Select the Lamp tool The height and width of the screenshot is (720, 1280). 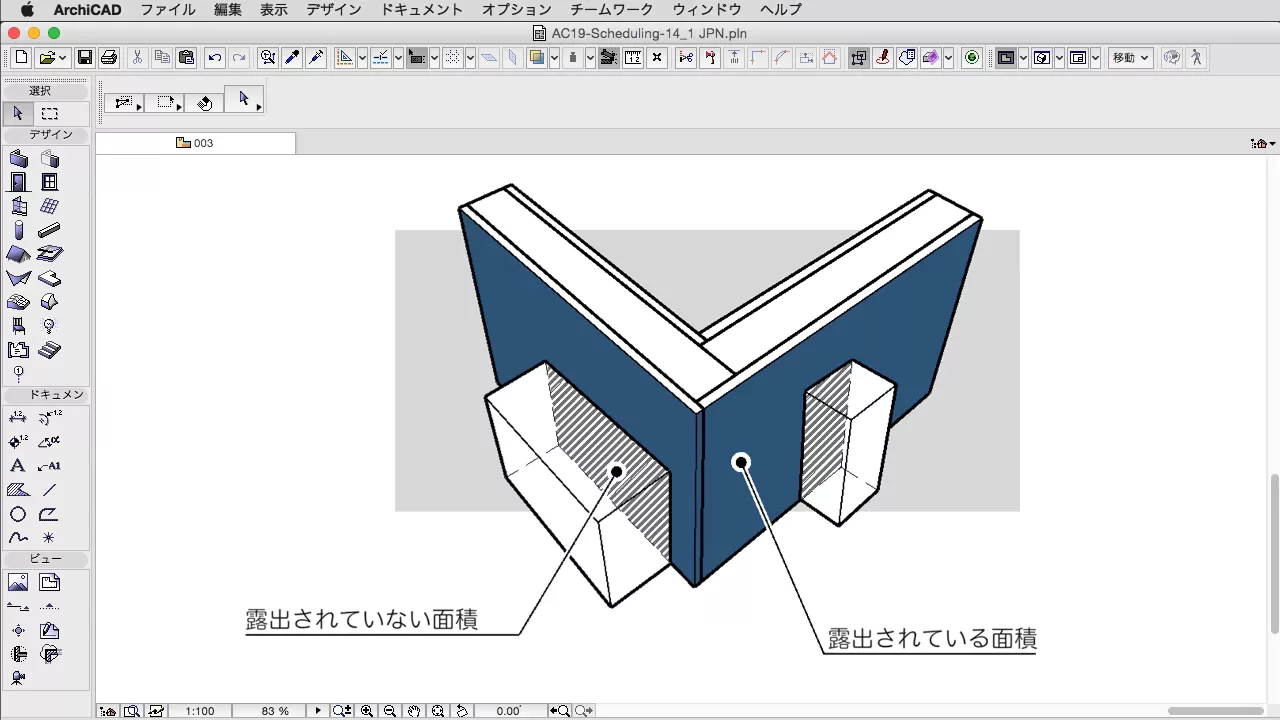tap(49, 326)
